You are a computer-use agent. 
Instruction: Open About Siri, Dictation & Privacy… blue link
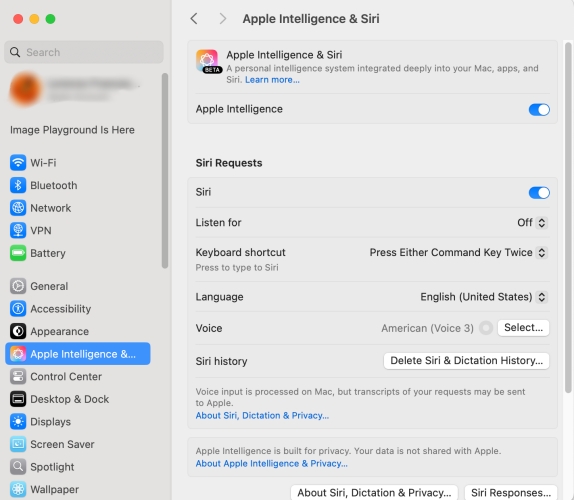(262, 415)
